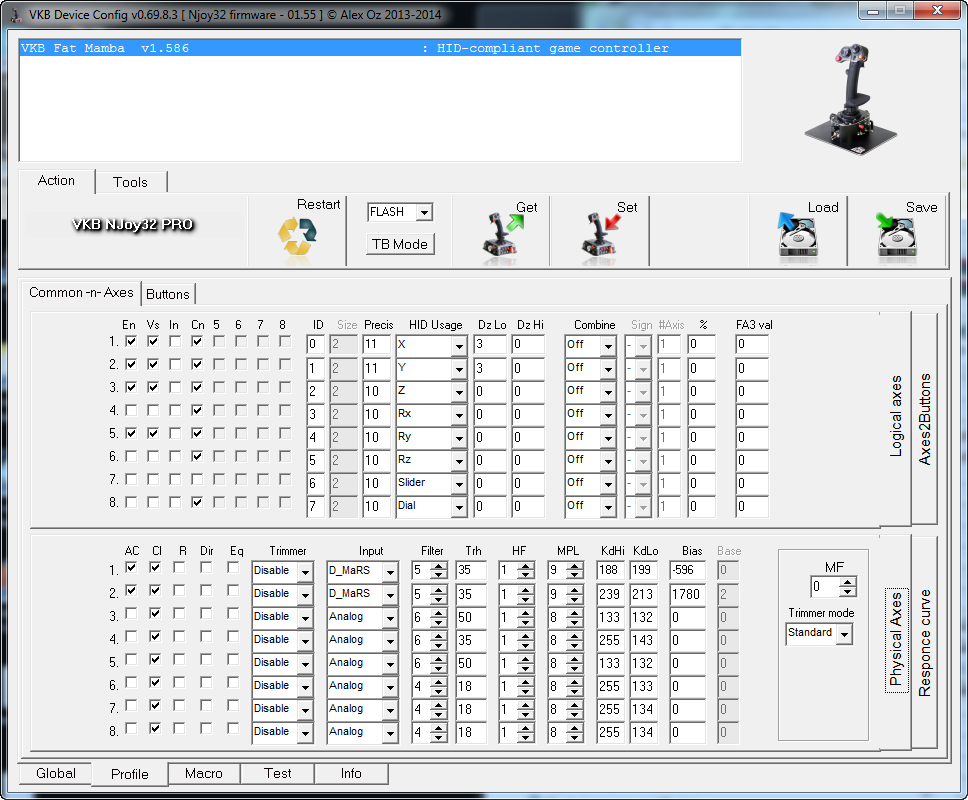Click the app icon in title bar
The height and width of the screenshot is (800, 968).
click(15, 14)
